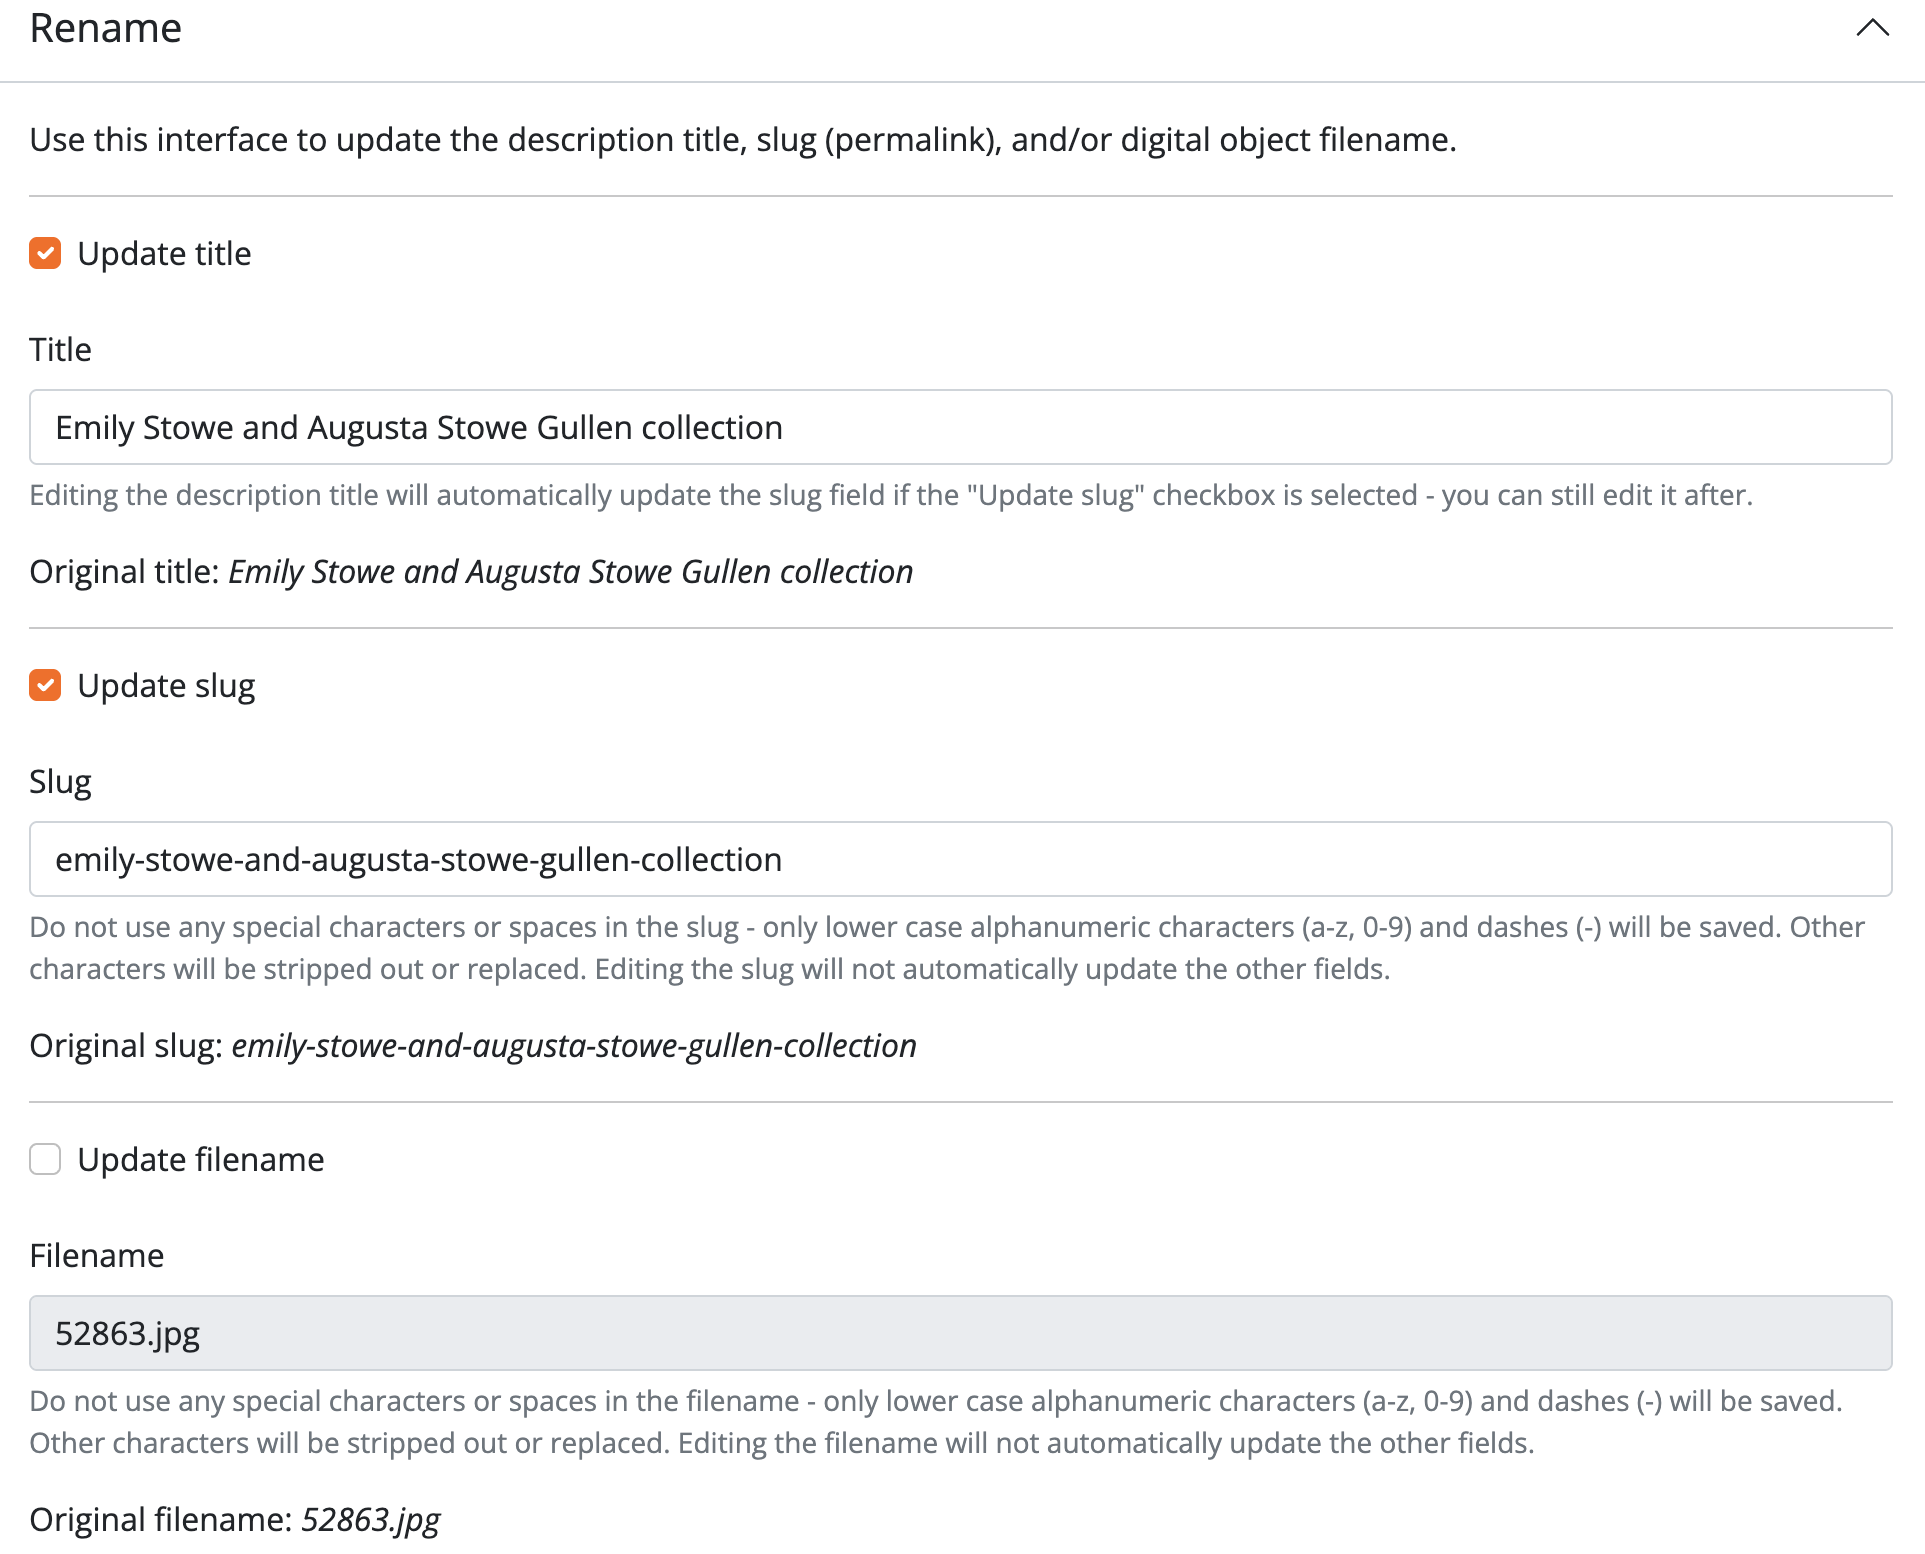Click the italic original title text
The width and height of the screenshot is (1925, 1554).
pos(570,572)
